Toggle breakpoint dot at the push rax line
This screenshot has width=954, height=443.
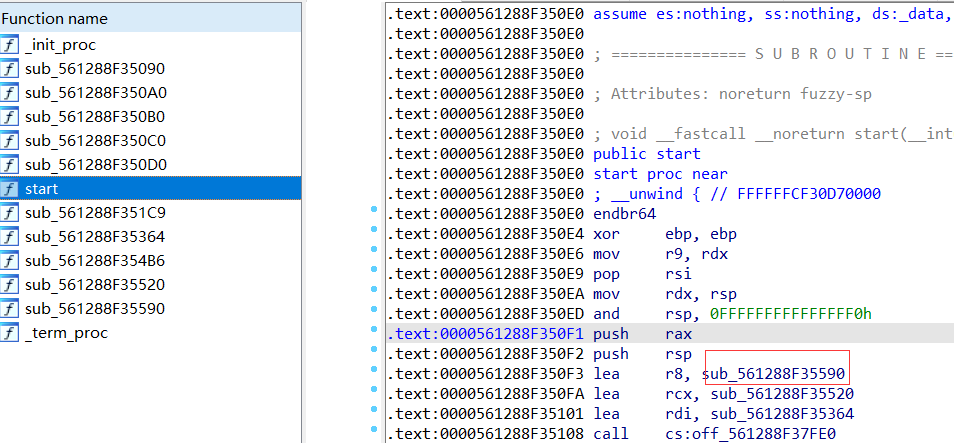click(374, 333)
